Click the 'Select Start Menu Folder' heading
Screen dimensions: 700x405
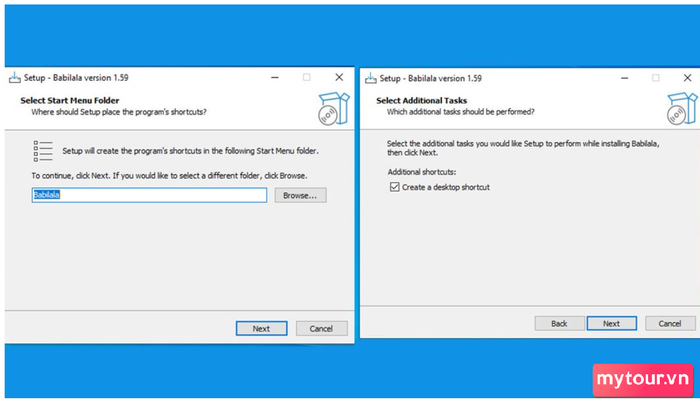click(x=70, y=100)
